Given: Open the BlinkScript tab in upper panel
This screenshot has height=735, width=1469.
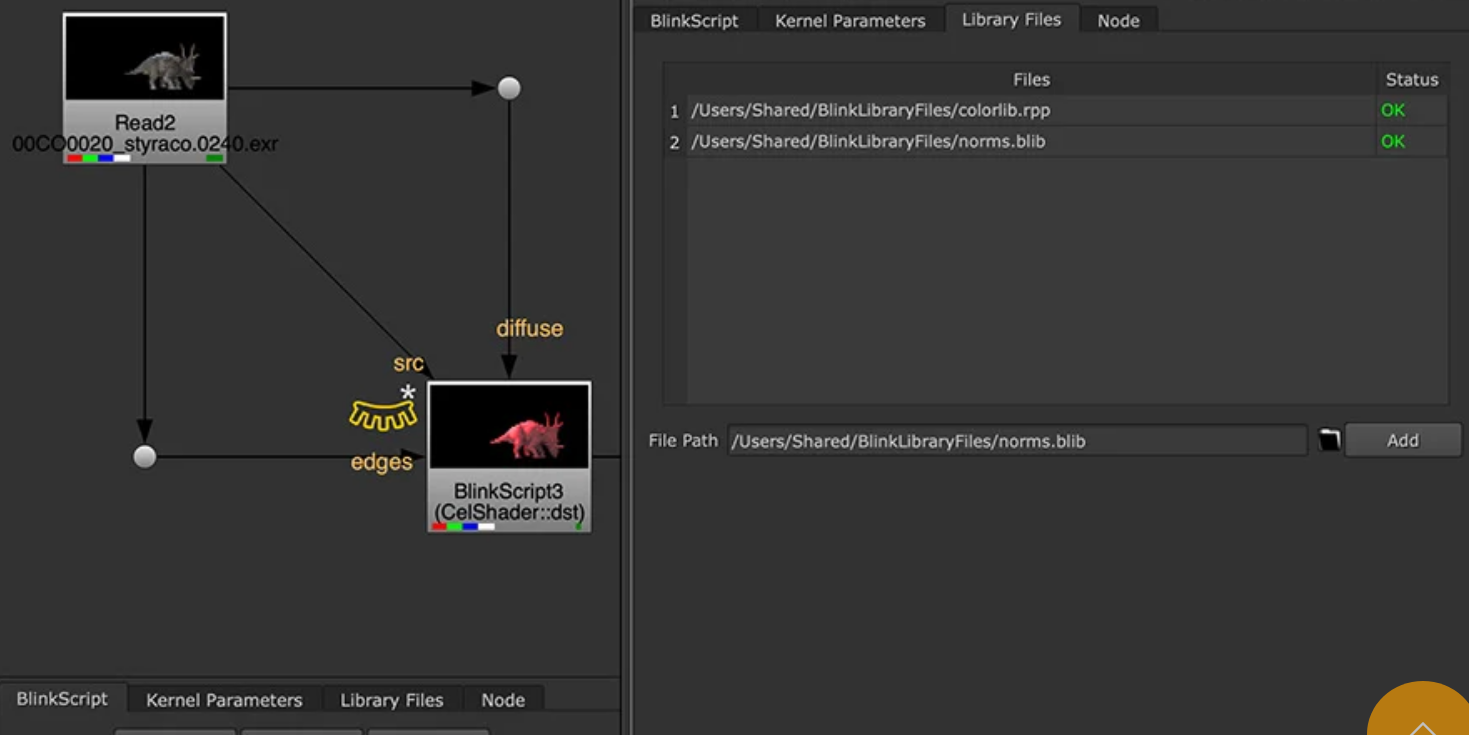Looking at the screenshot, I should click(x=694, y=21).
